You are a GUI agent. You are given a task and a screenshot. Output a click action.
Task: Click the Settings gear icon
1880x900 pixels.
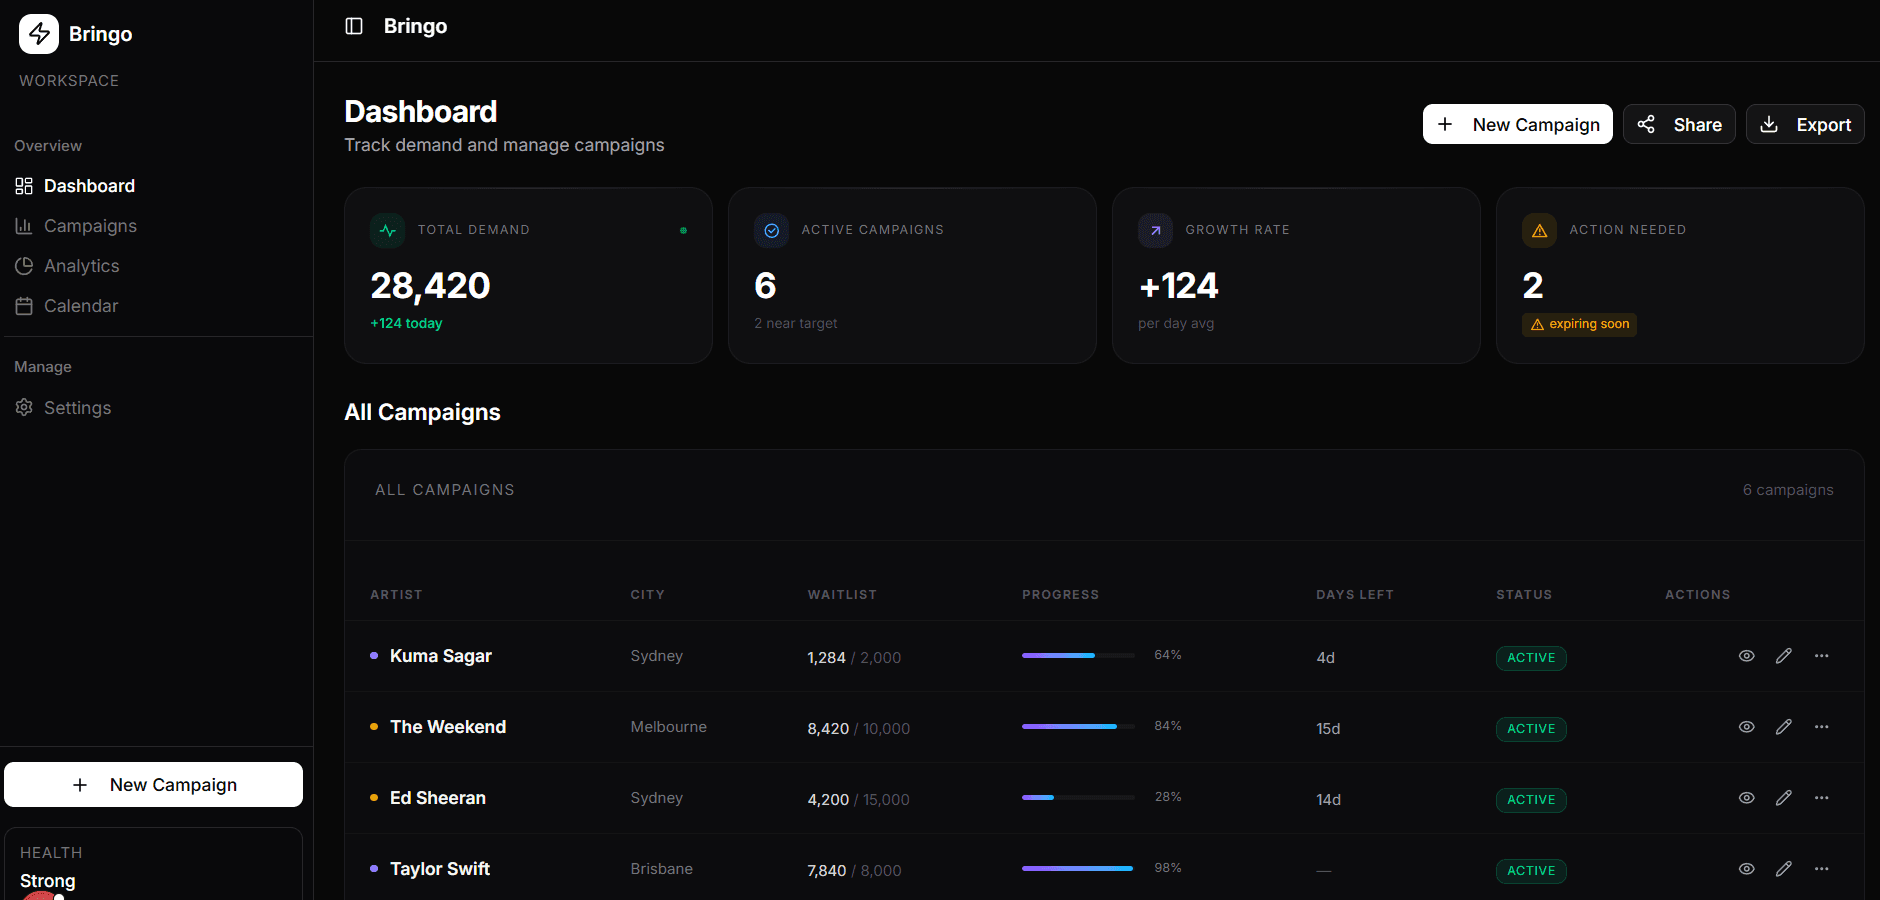coord(24,407)
